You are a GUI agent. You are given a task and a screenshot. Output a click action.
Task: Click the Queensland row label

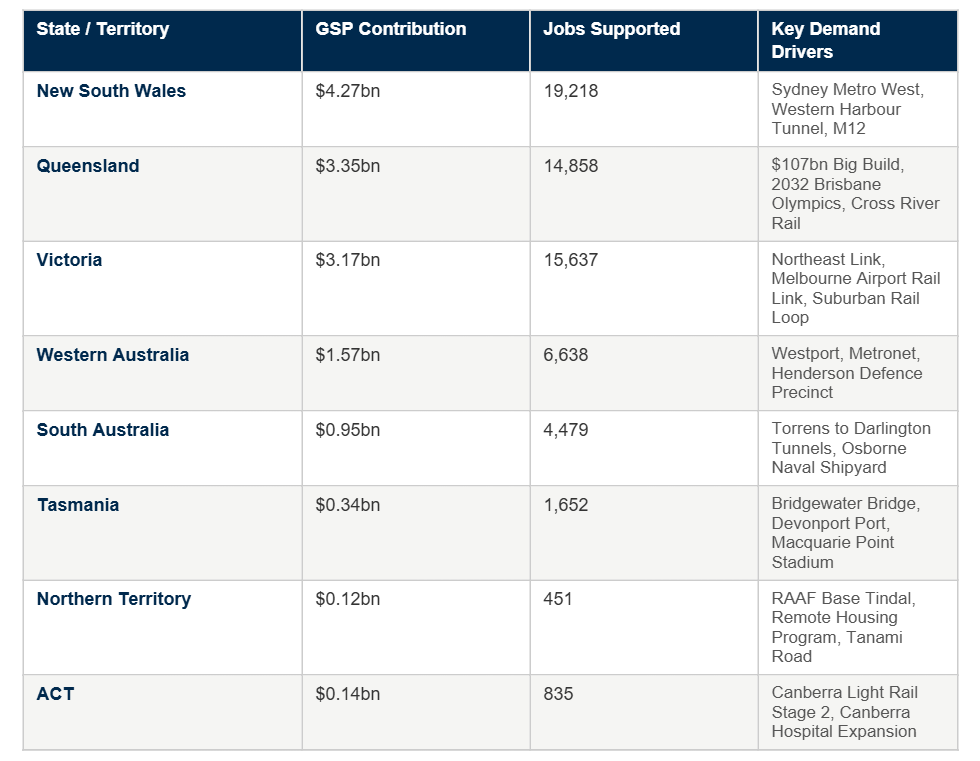coord(88,166)
